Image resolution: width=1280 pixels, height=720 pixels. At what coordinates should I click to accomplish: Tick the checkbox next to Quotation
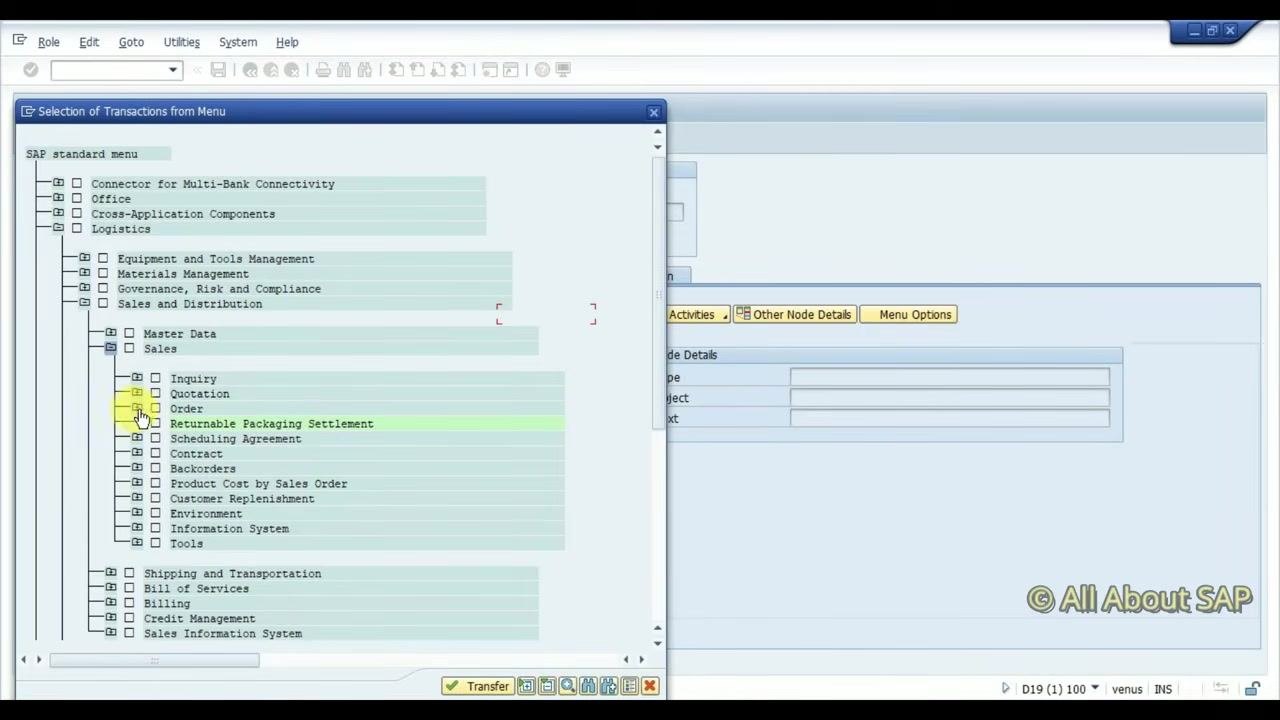[x=155, y=394]
